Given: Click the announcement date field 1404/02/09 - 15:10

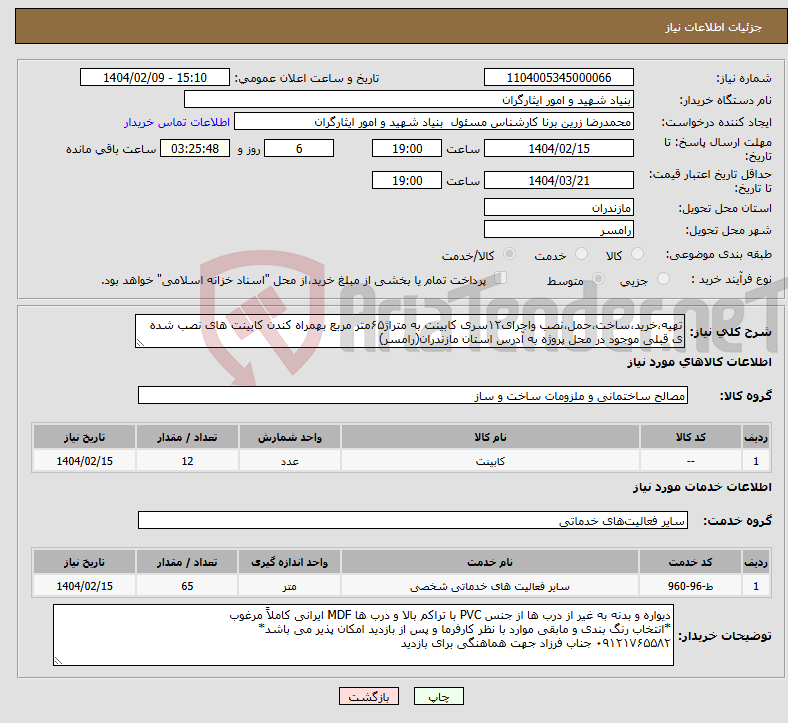Looking at the screenshot, I should 155,78.
